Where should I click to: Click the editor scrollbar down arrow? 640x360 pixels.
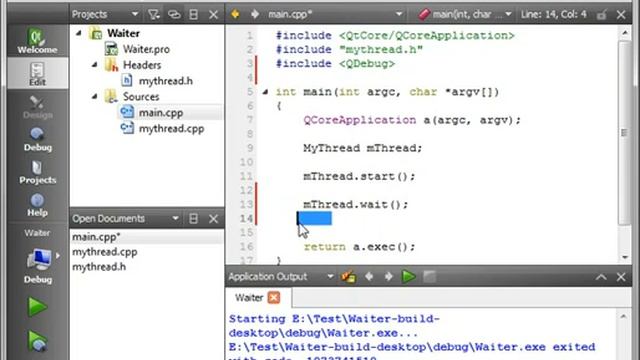click(625, 258)
